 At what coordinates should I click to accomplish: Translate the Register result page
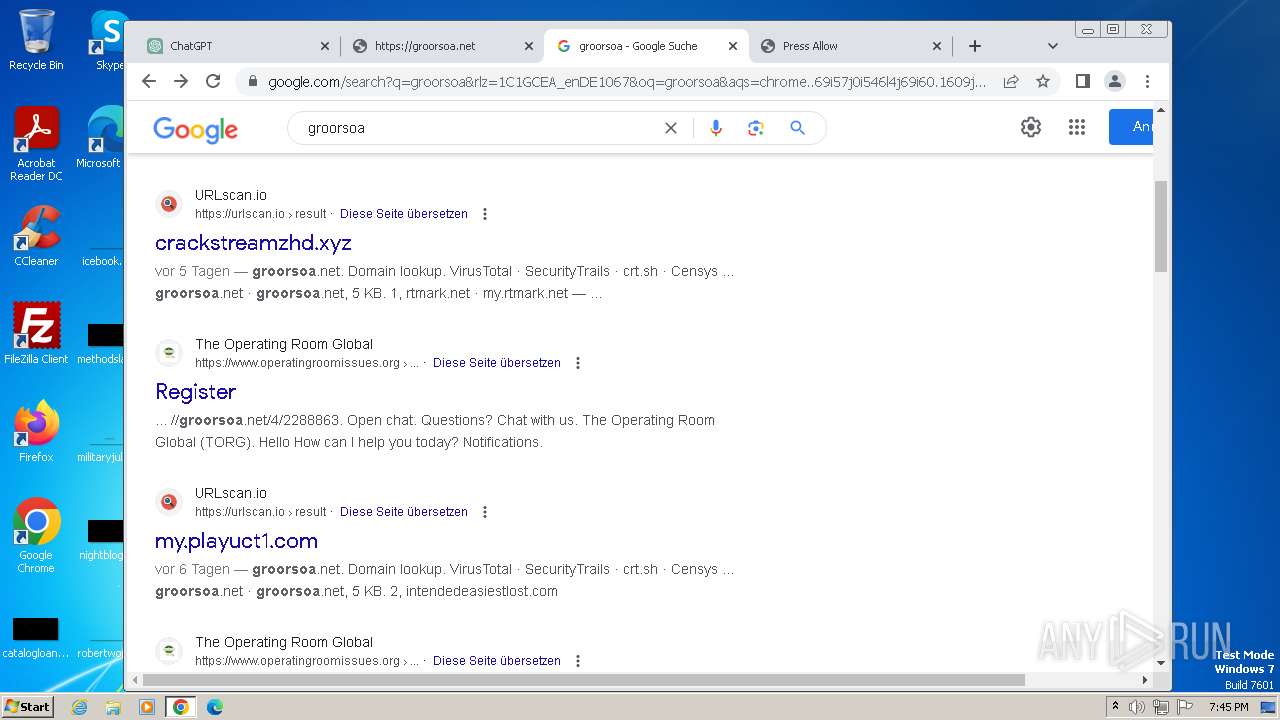click(x=497, y=363)
